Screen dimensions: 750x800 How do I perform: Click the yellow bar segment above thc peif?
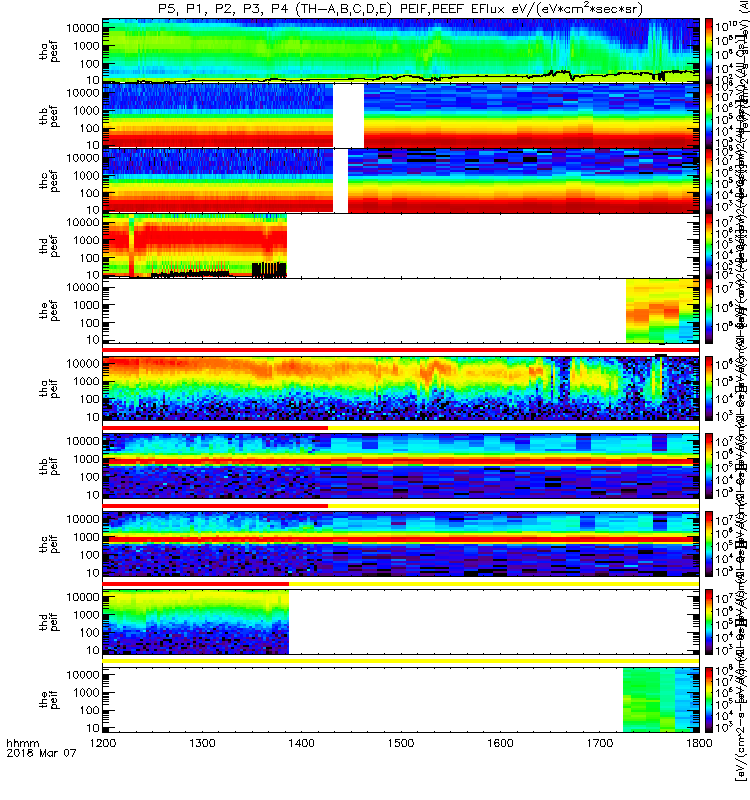point(513,506)
